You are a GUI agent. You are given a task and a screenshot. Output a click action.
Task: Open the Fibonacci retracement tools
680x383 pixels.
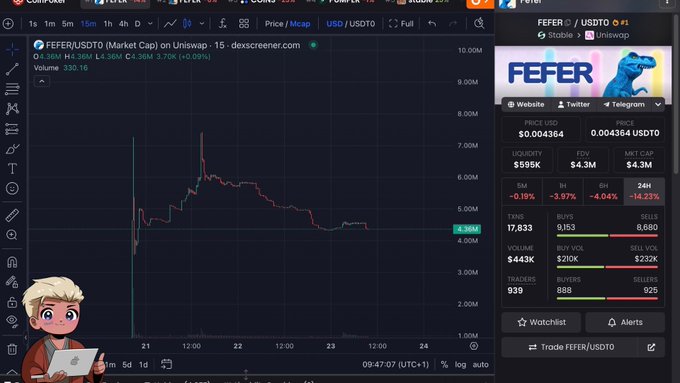(12, 89)
